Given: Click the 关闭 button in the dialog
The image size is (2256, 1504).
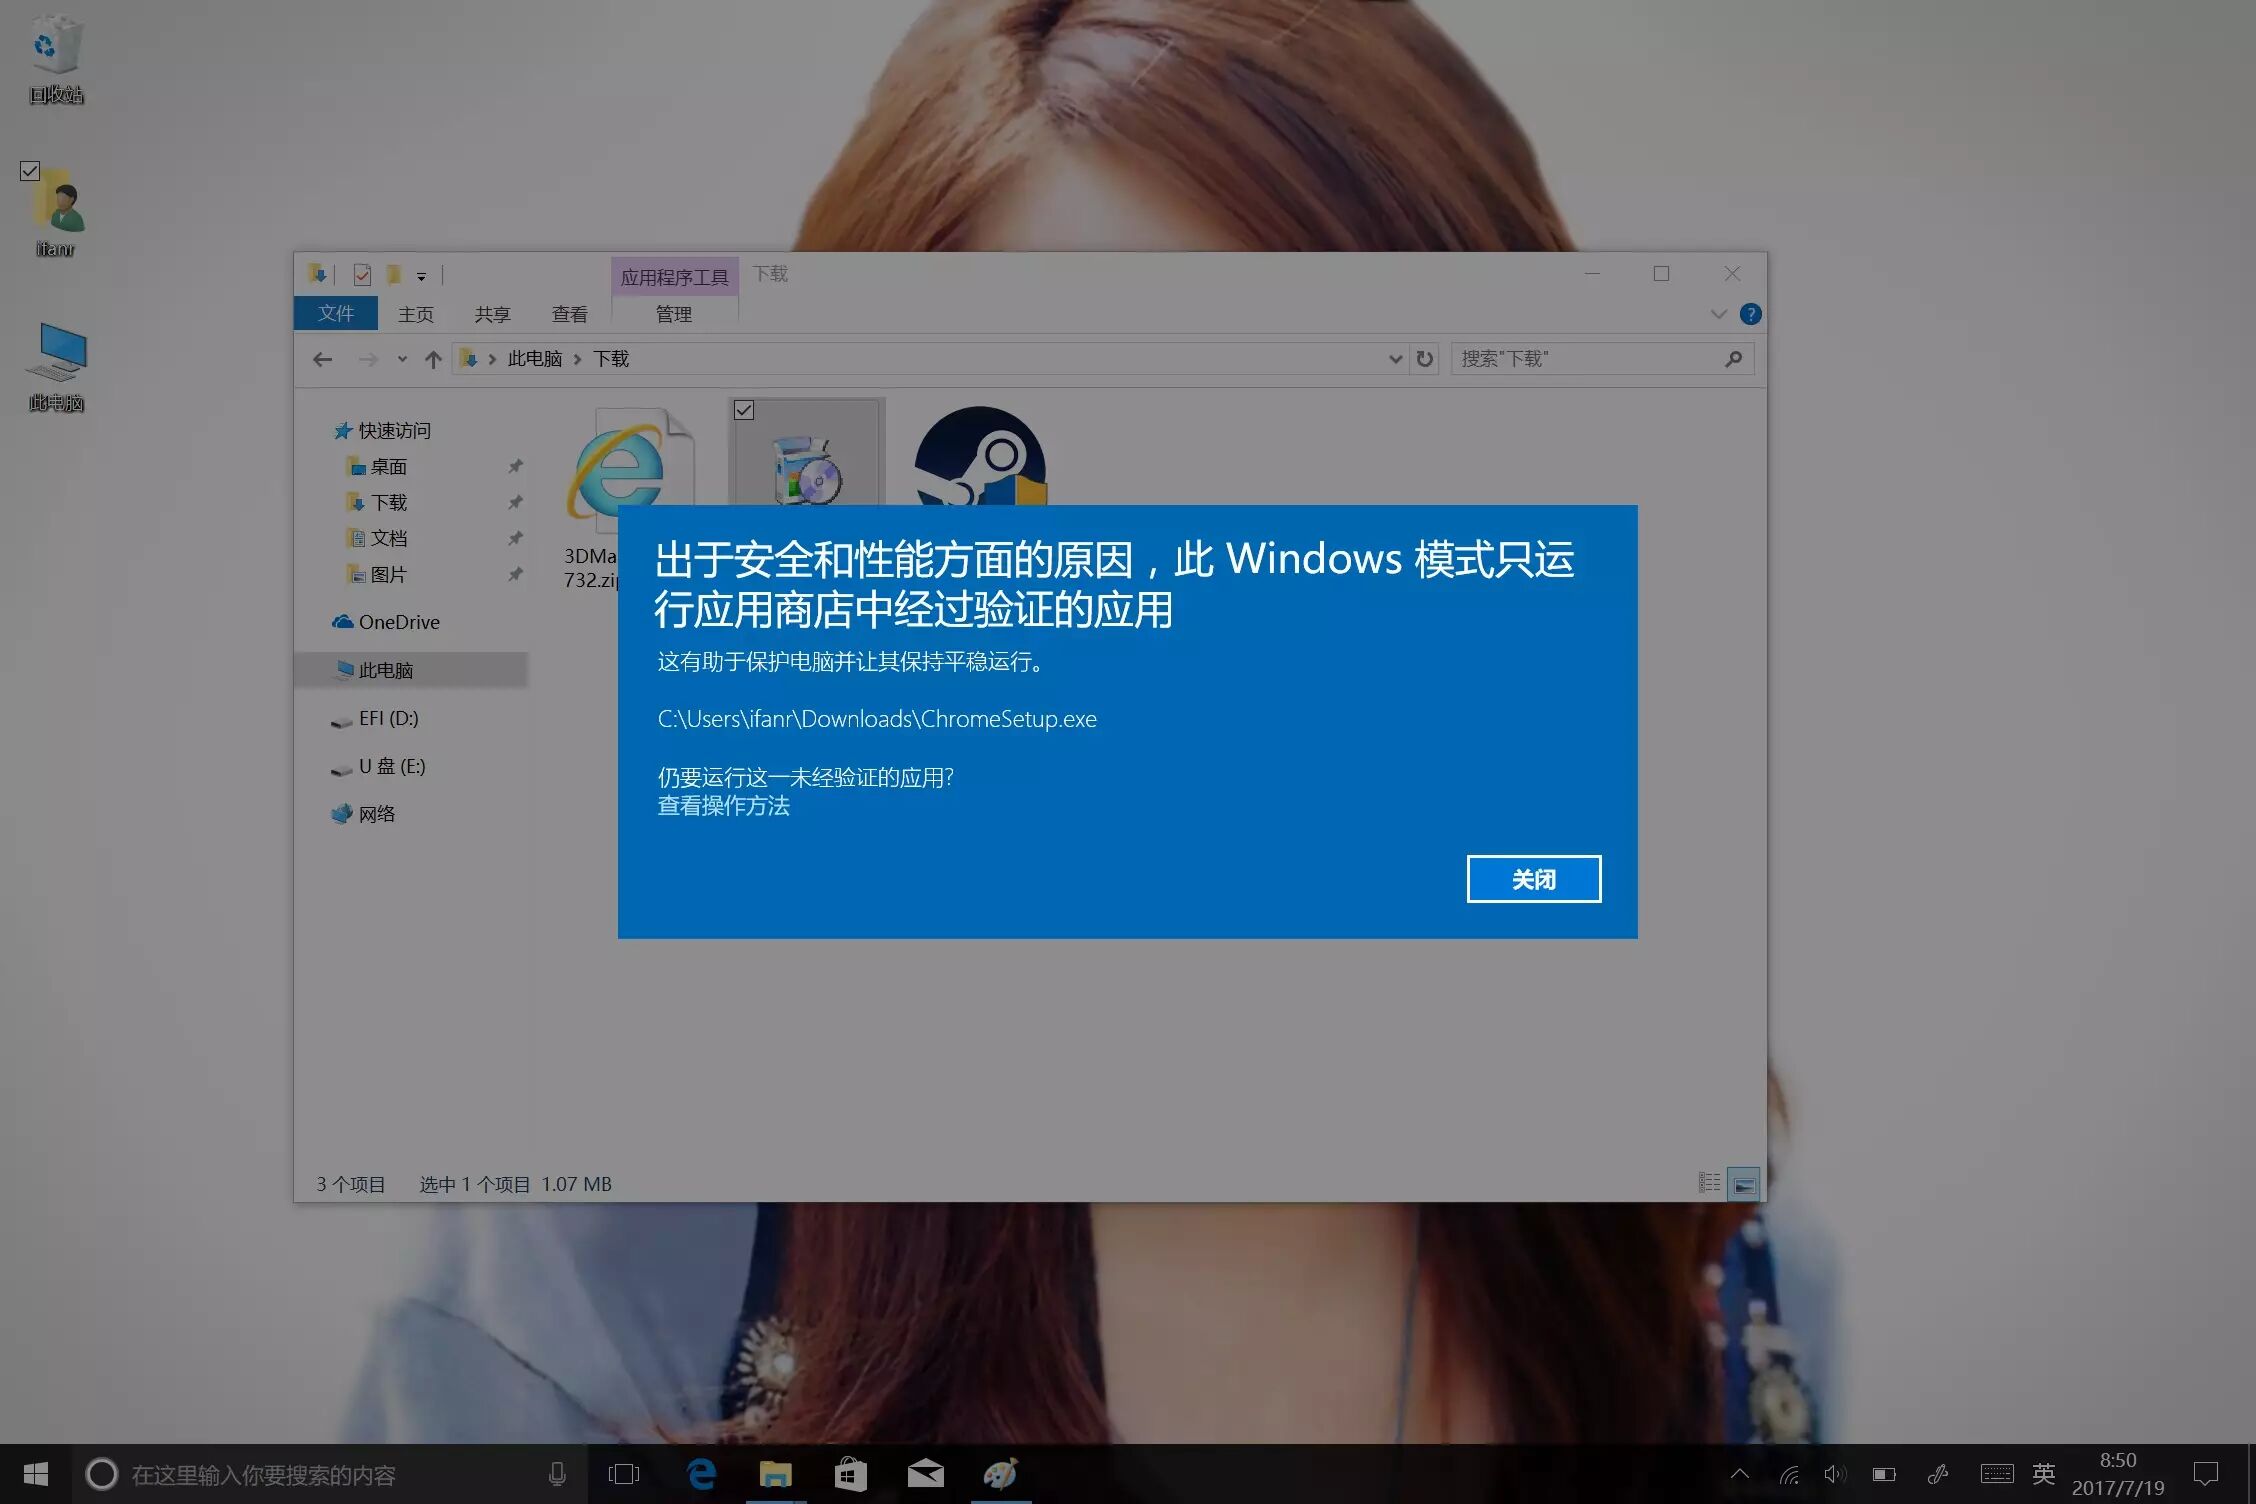Looking at the screenshot, I should pyautogui.click(x=1533, y=879).
